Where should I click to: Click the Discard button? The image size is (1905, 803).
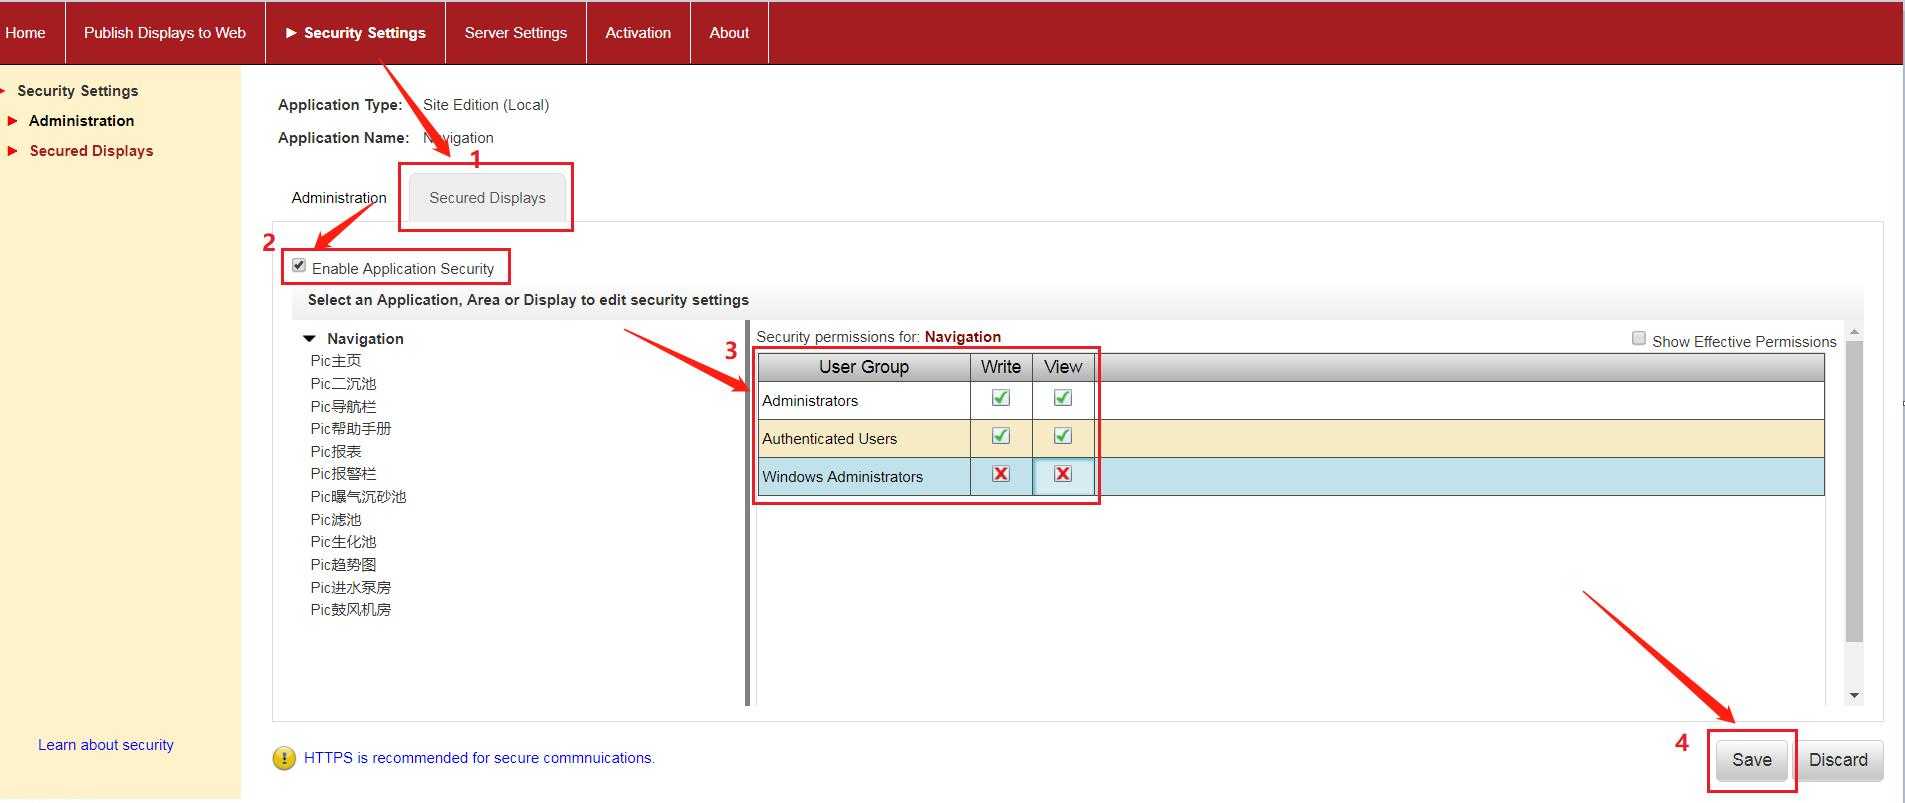tap(1838, 760)
